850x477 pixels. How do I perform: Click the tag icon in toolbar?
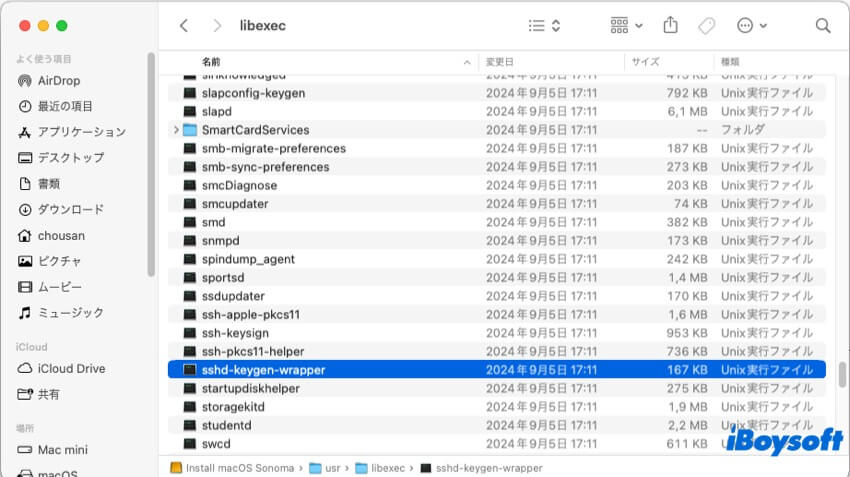coord(706,25)
